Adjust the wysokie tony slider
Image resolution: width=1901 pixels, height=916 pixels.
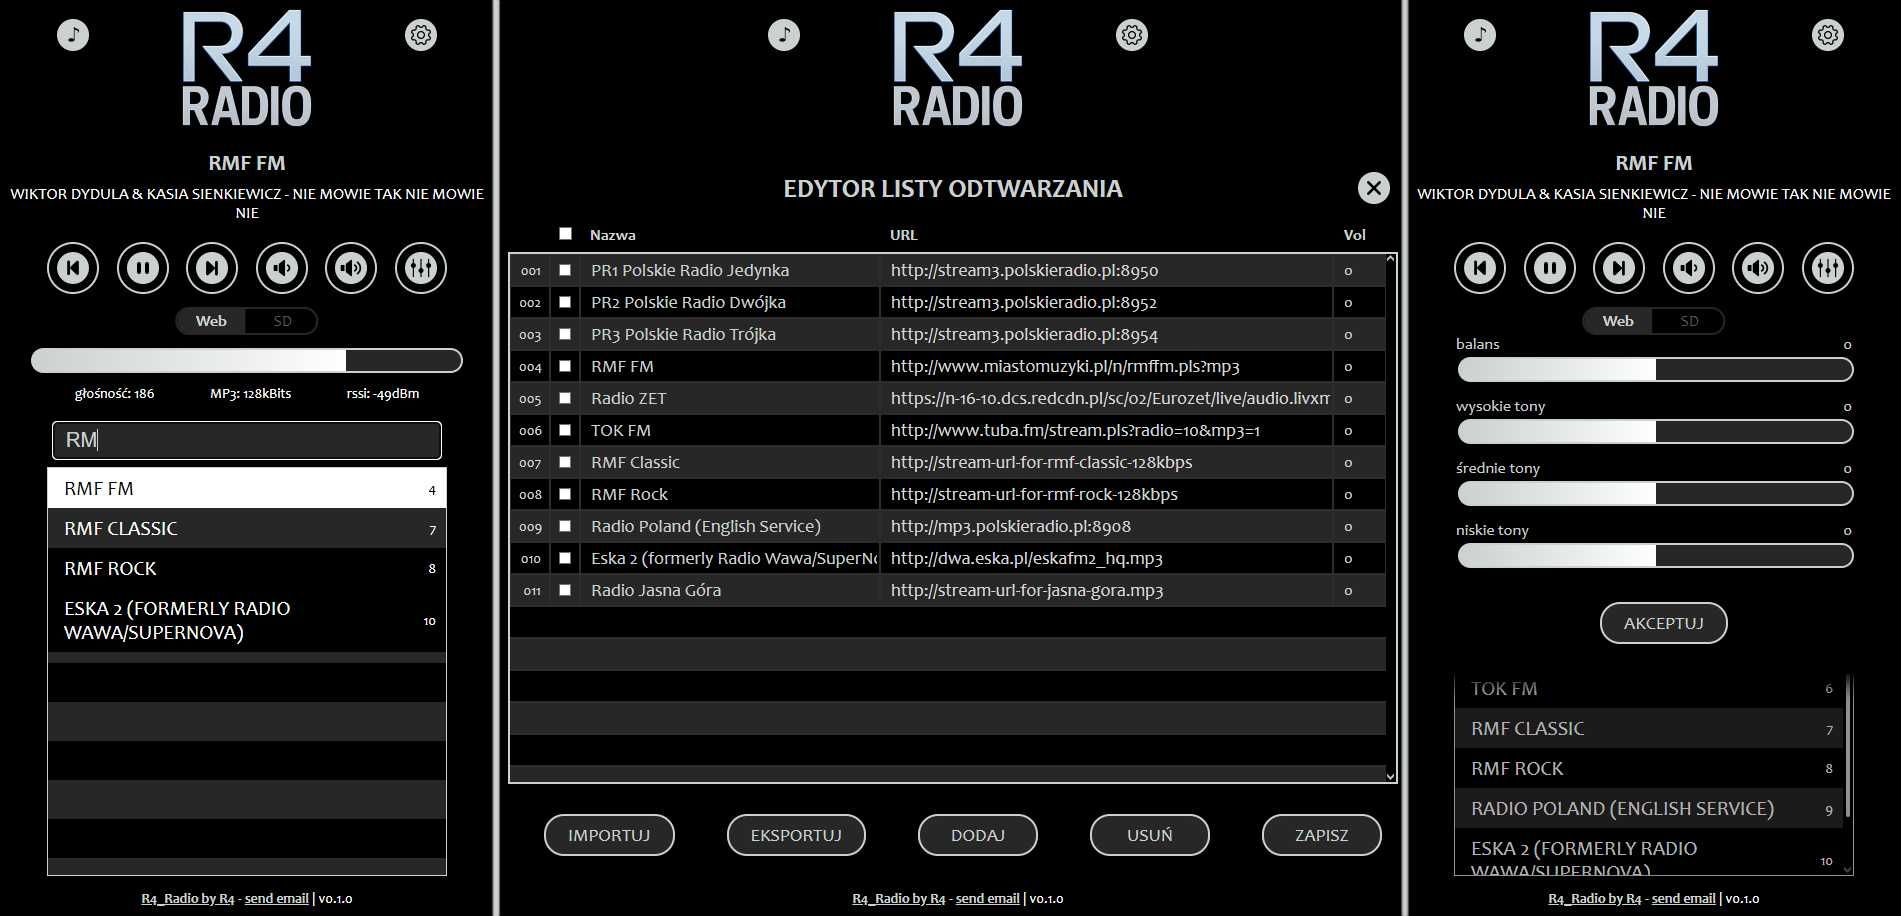pyautogui.click(x=1655, y=432)
